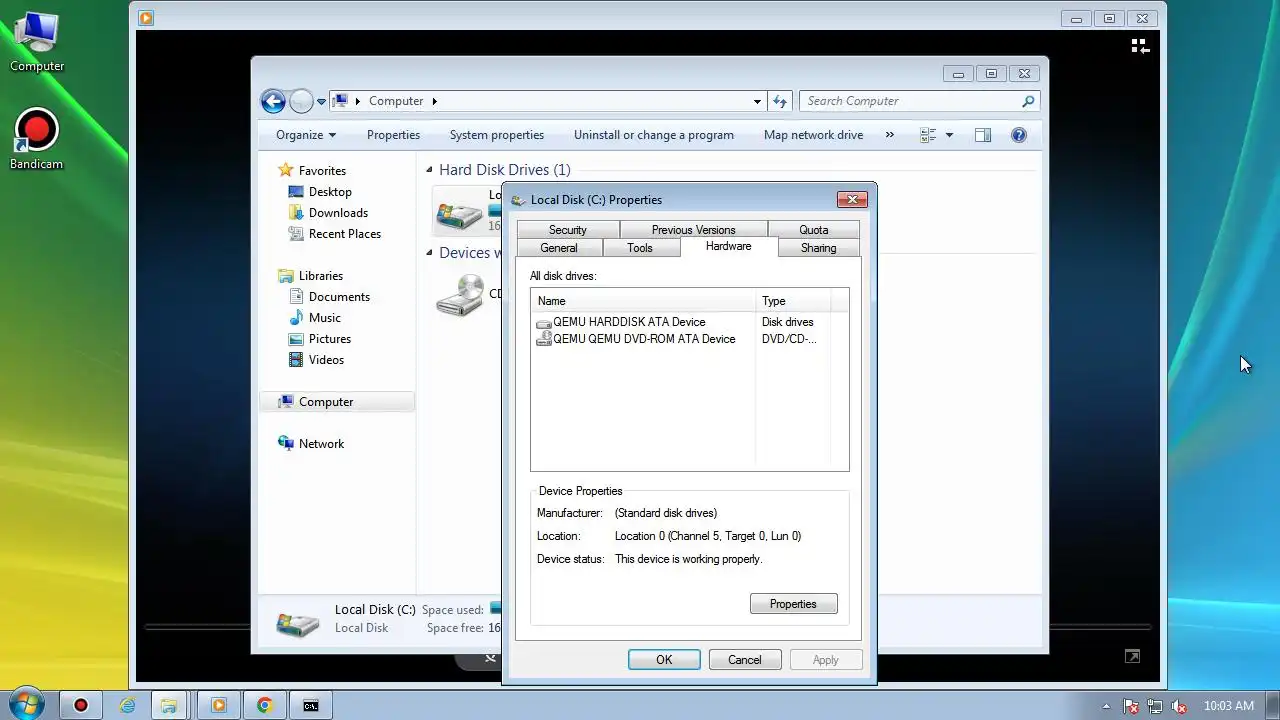This screenshot has width=1280, height=720.
Task: Click the breadcrumb arrow after Computer
Action: point(434,101)
